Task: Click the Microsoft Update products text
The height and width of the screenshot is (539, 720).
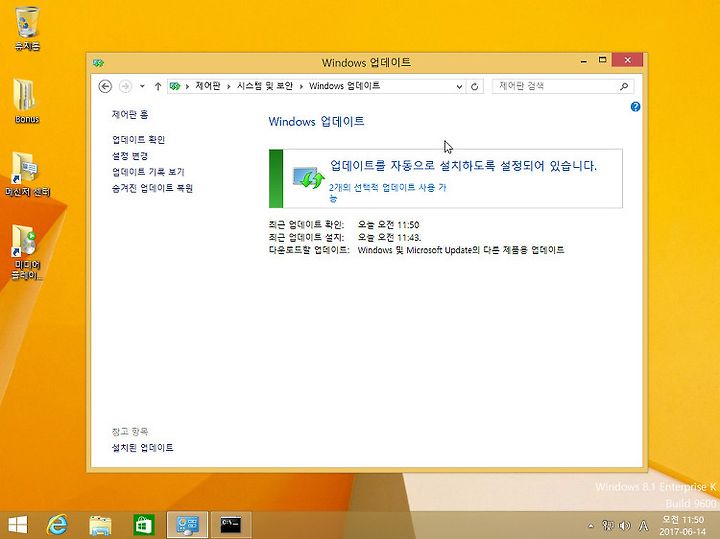Action: tap(461, 250)
